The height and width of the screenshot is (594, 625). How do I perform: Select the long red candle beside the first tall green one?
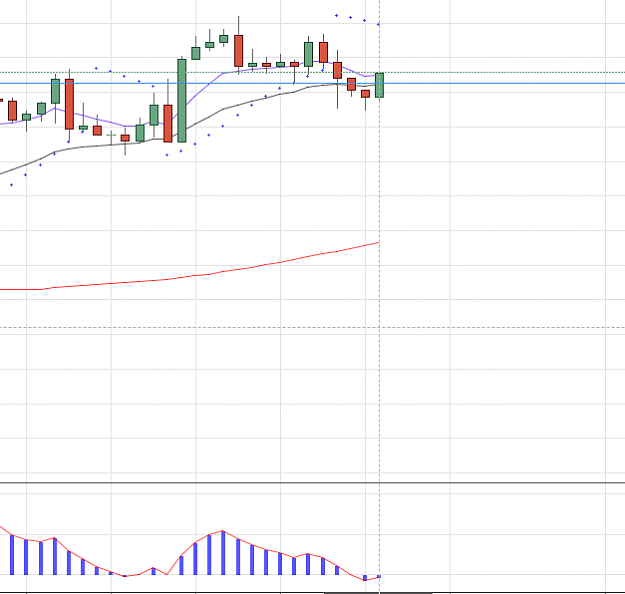(x=69, y=104)
